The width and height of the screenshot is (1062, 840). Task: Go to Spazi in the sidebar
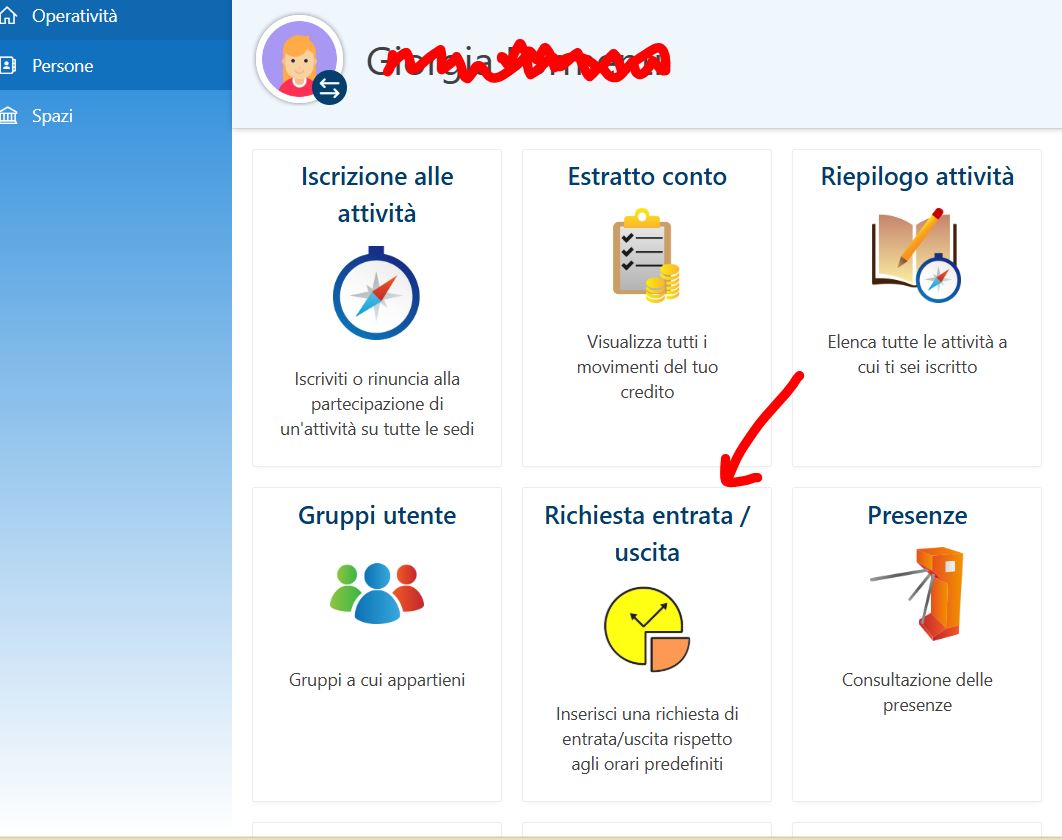52,116
